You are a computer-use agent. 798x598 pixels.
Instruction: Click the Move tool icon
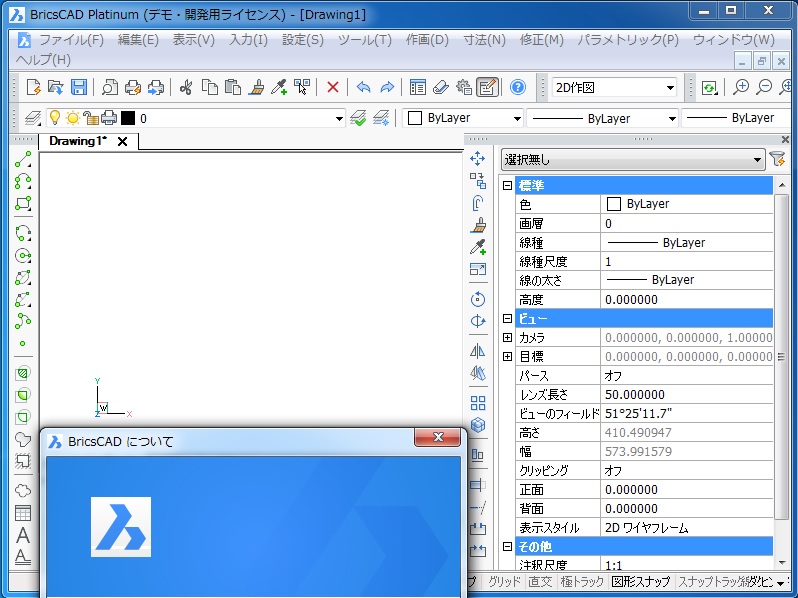tap(477, 159)
